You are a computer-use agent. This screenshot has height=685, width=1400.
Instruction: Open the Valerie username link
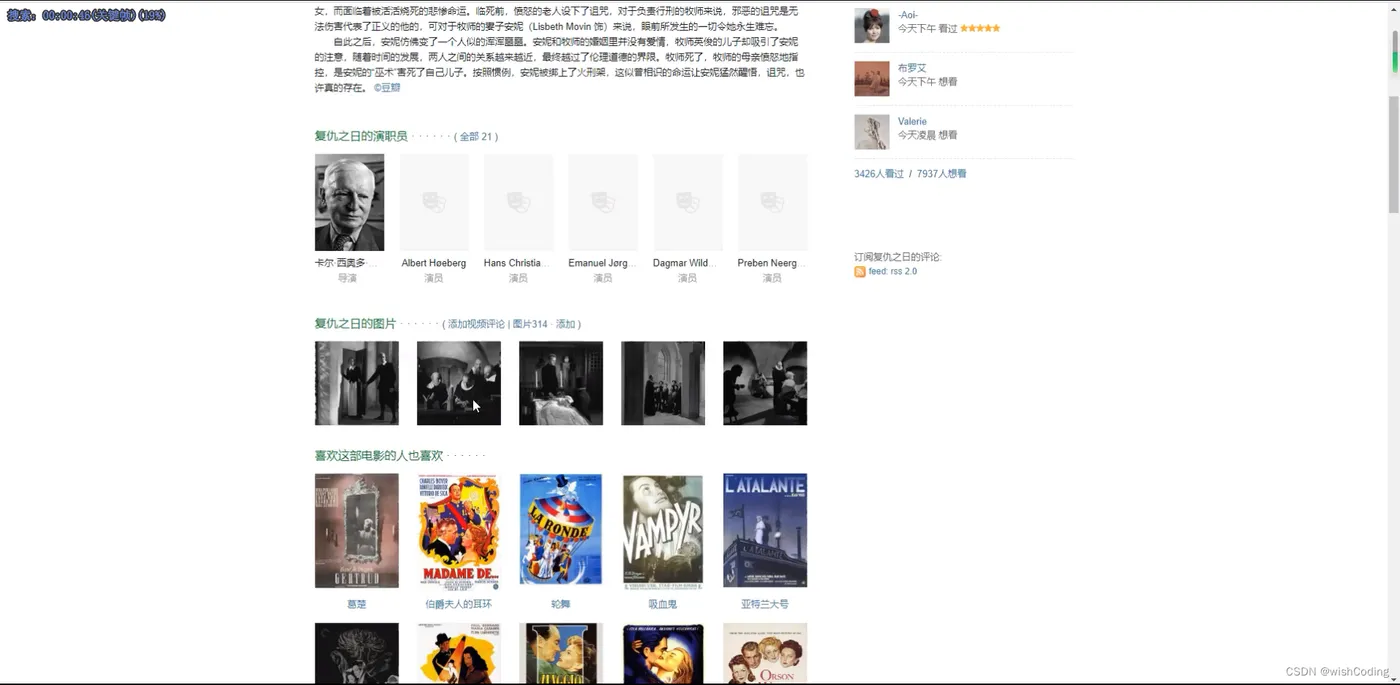click(x=912, y=121)
